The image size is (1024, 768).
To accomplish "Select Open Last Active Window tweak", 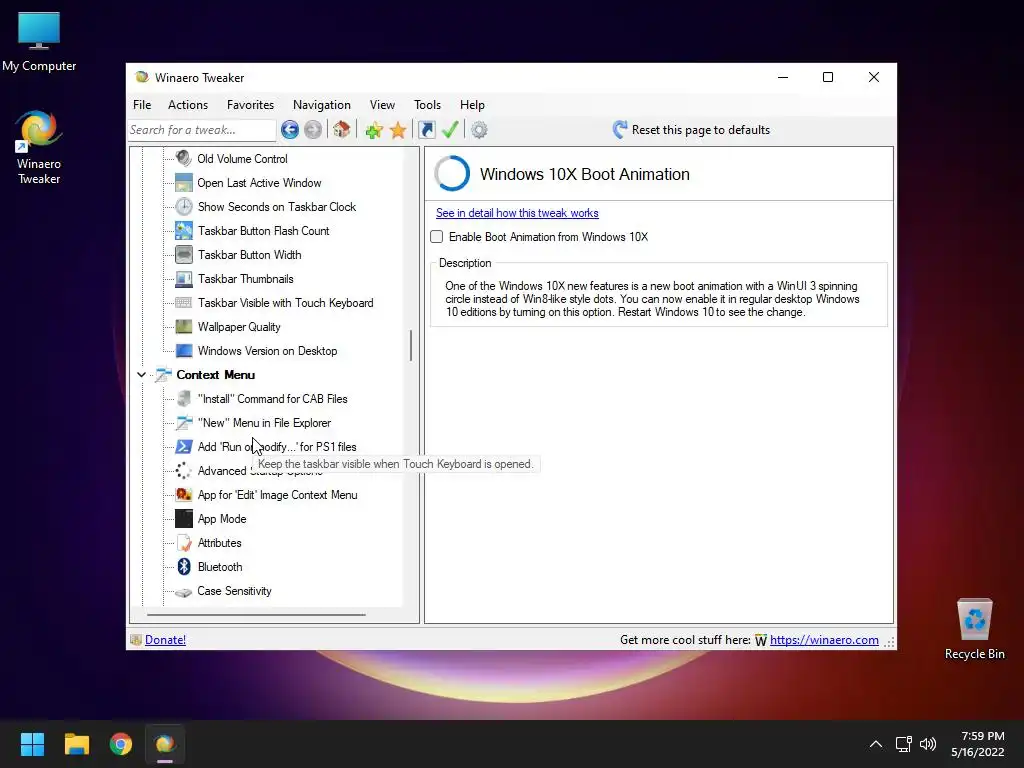I will point(259,183).
